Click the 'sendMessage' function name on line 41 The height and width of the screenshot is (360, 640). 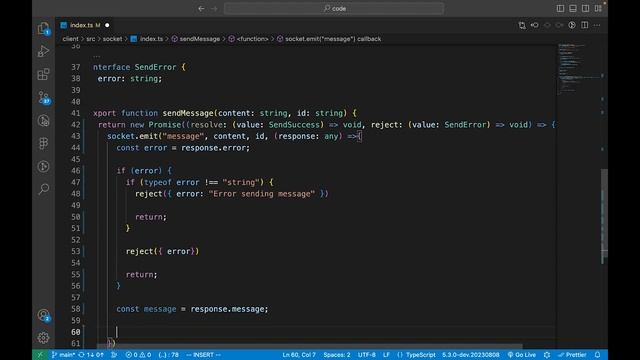click(x=188, y=113)
